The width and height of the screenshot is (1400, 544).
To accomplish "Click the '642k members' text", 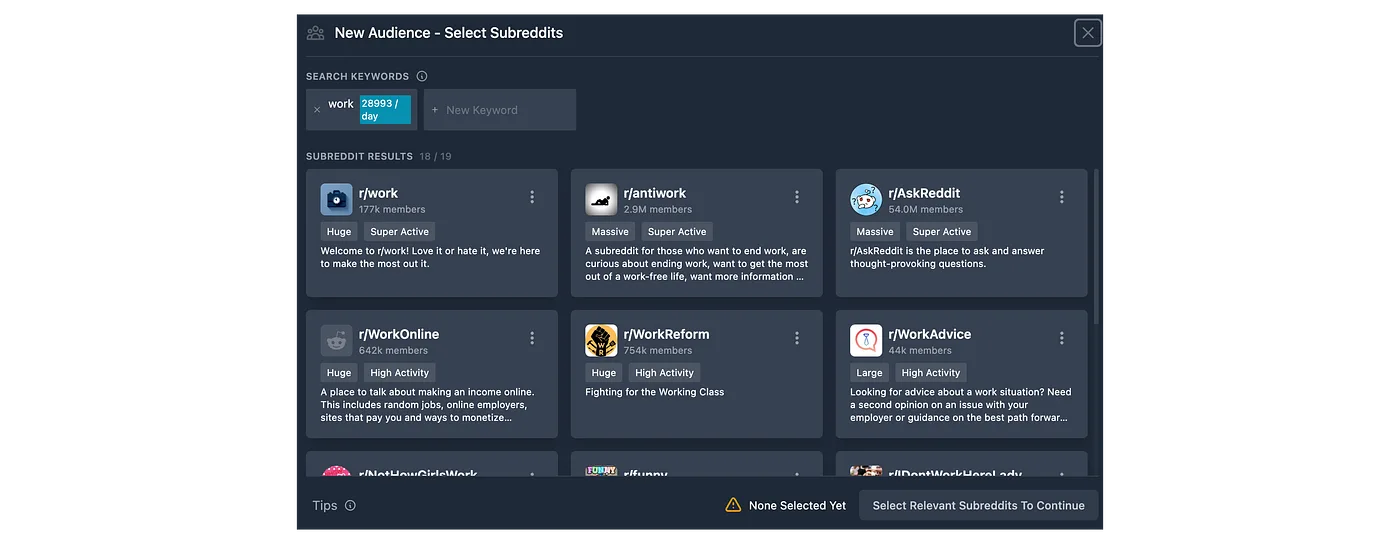I will click(x=393, y=351).
